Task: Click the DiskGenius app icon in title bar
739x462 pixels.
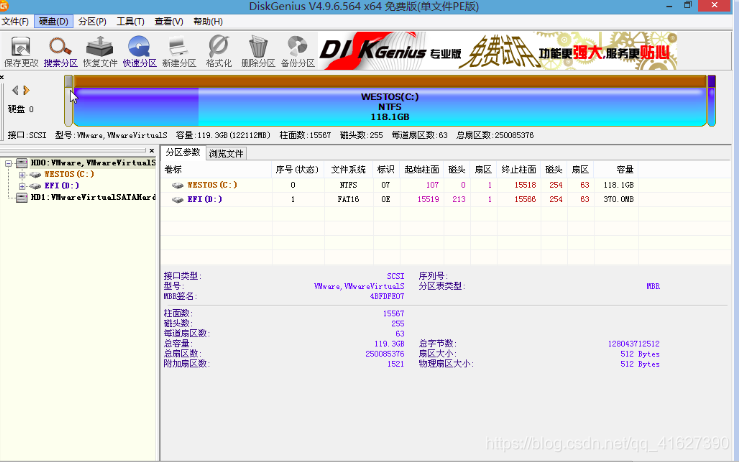Action: 4,6
